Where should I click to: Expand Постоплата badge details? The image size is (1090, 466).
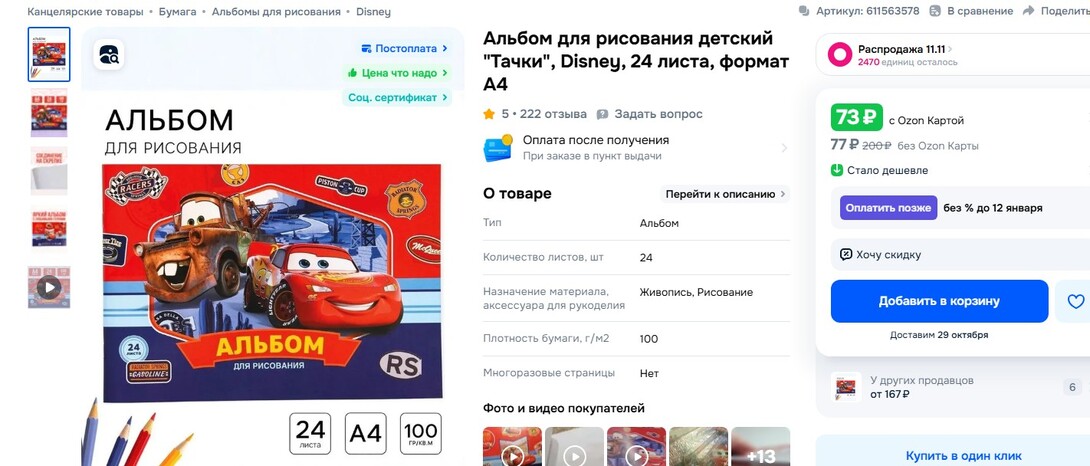(405, 49)
